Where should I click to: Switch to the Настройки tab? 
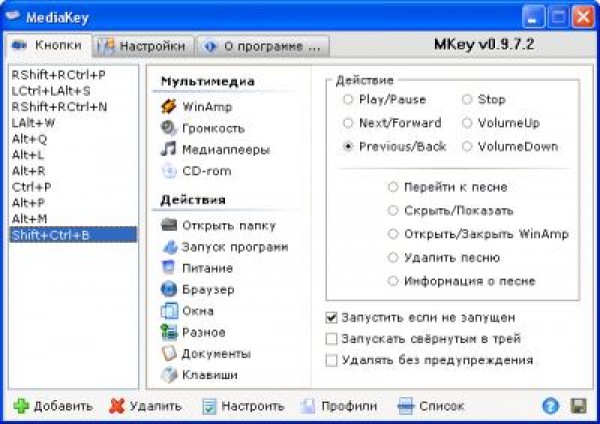(143, 46)
